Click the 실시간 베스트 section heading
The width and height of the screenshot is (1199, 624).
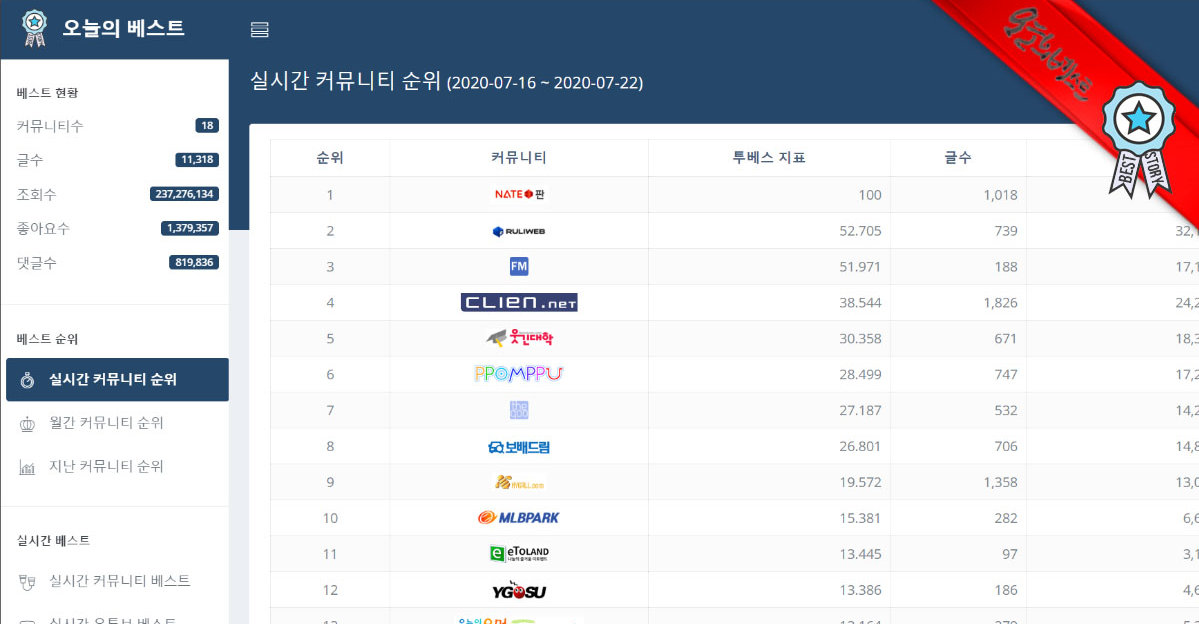click(x=54, y=541)
